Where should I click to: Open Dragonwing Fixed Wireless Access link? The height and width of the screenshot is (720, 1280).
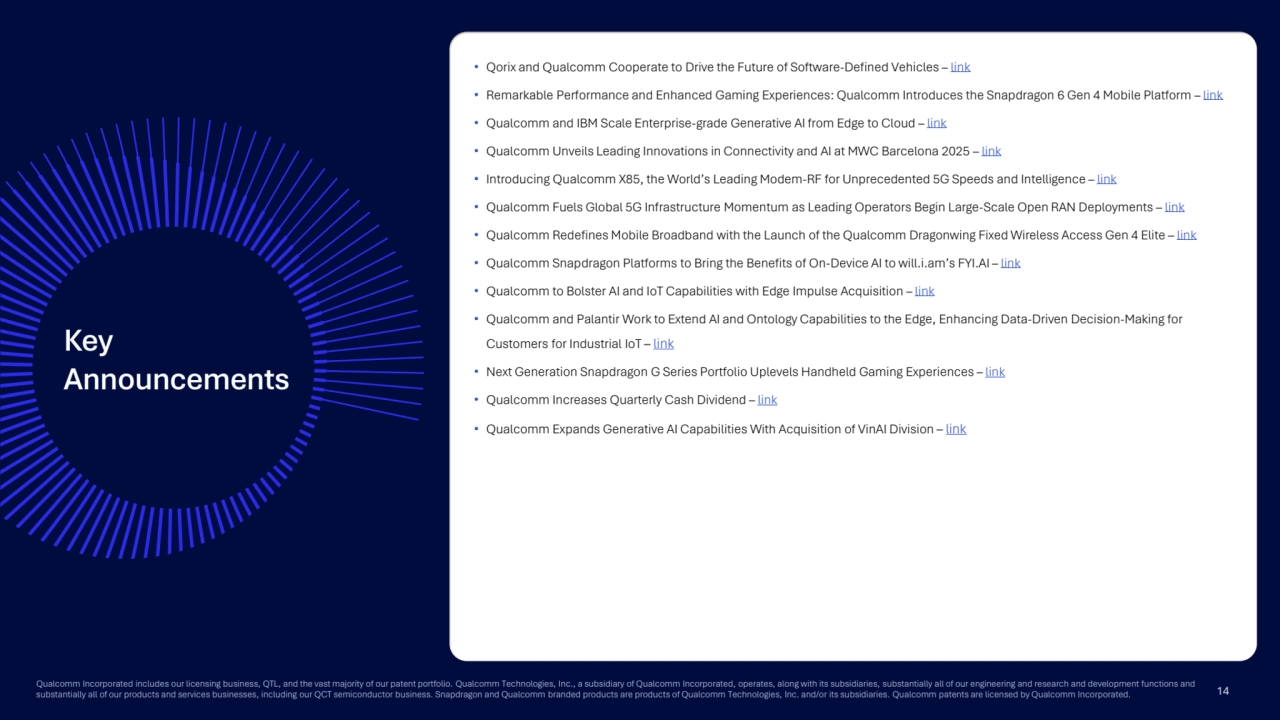(1186, 235)
